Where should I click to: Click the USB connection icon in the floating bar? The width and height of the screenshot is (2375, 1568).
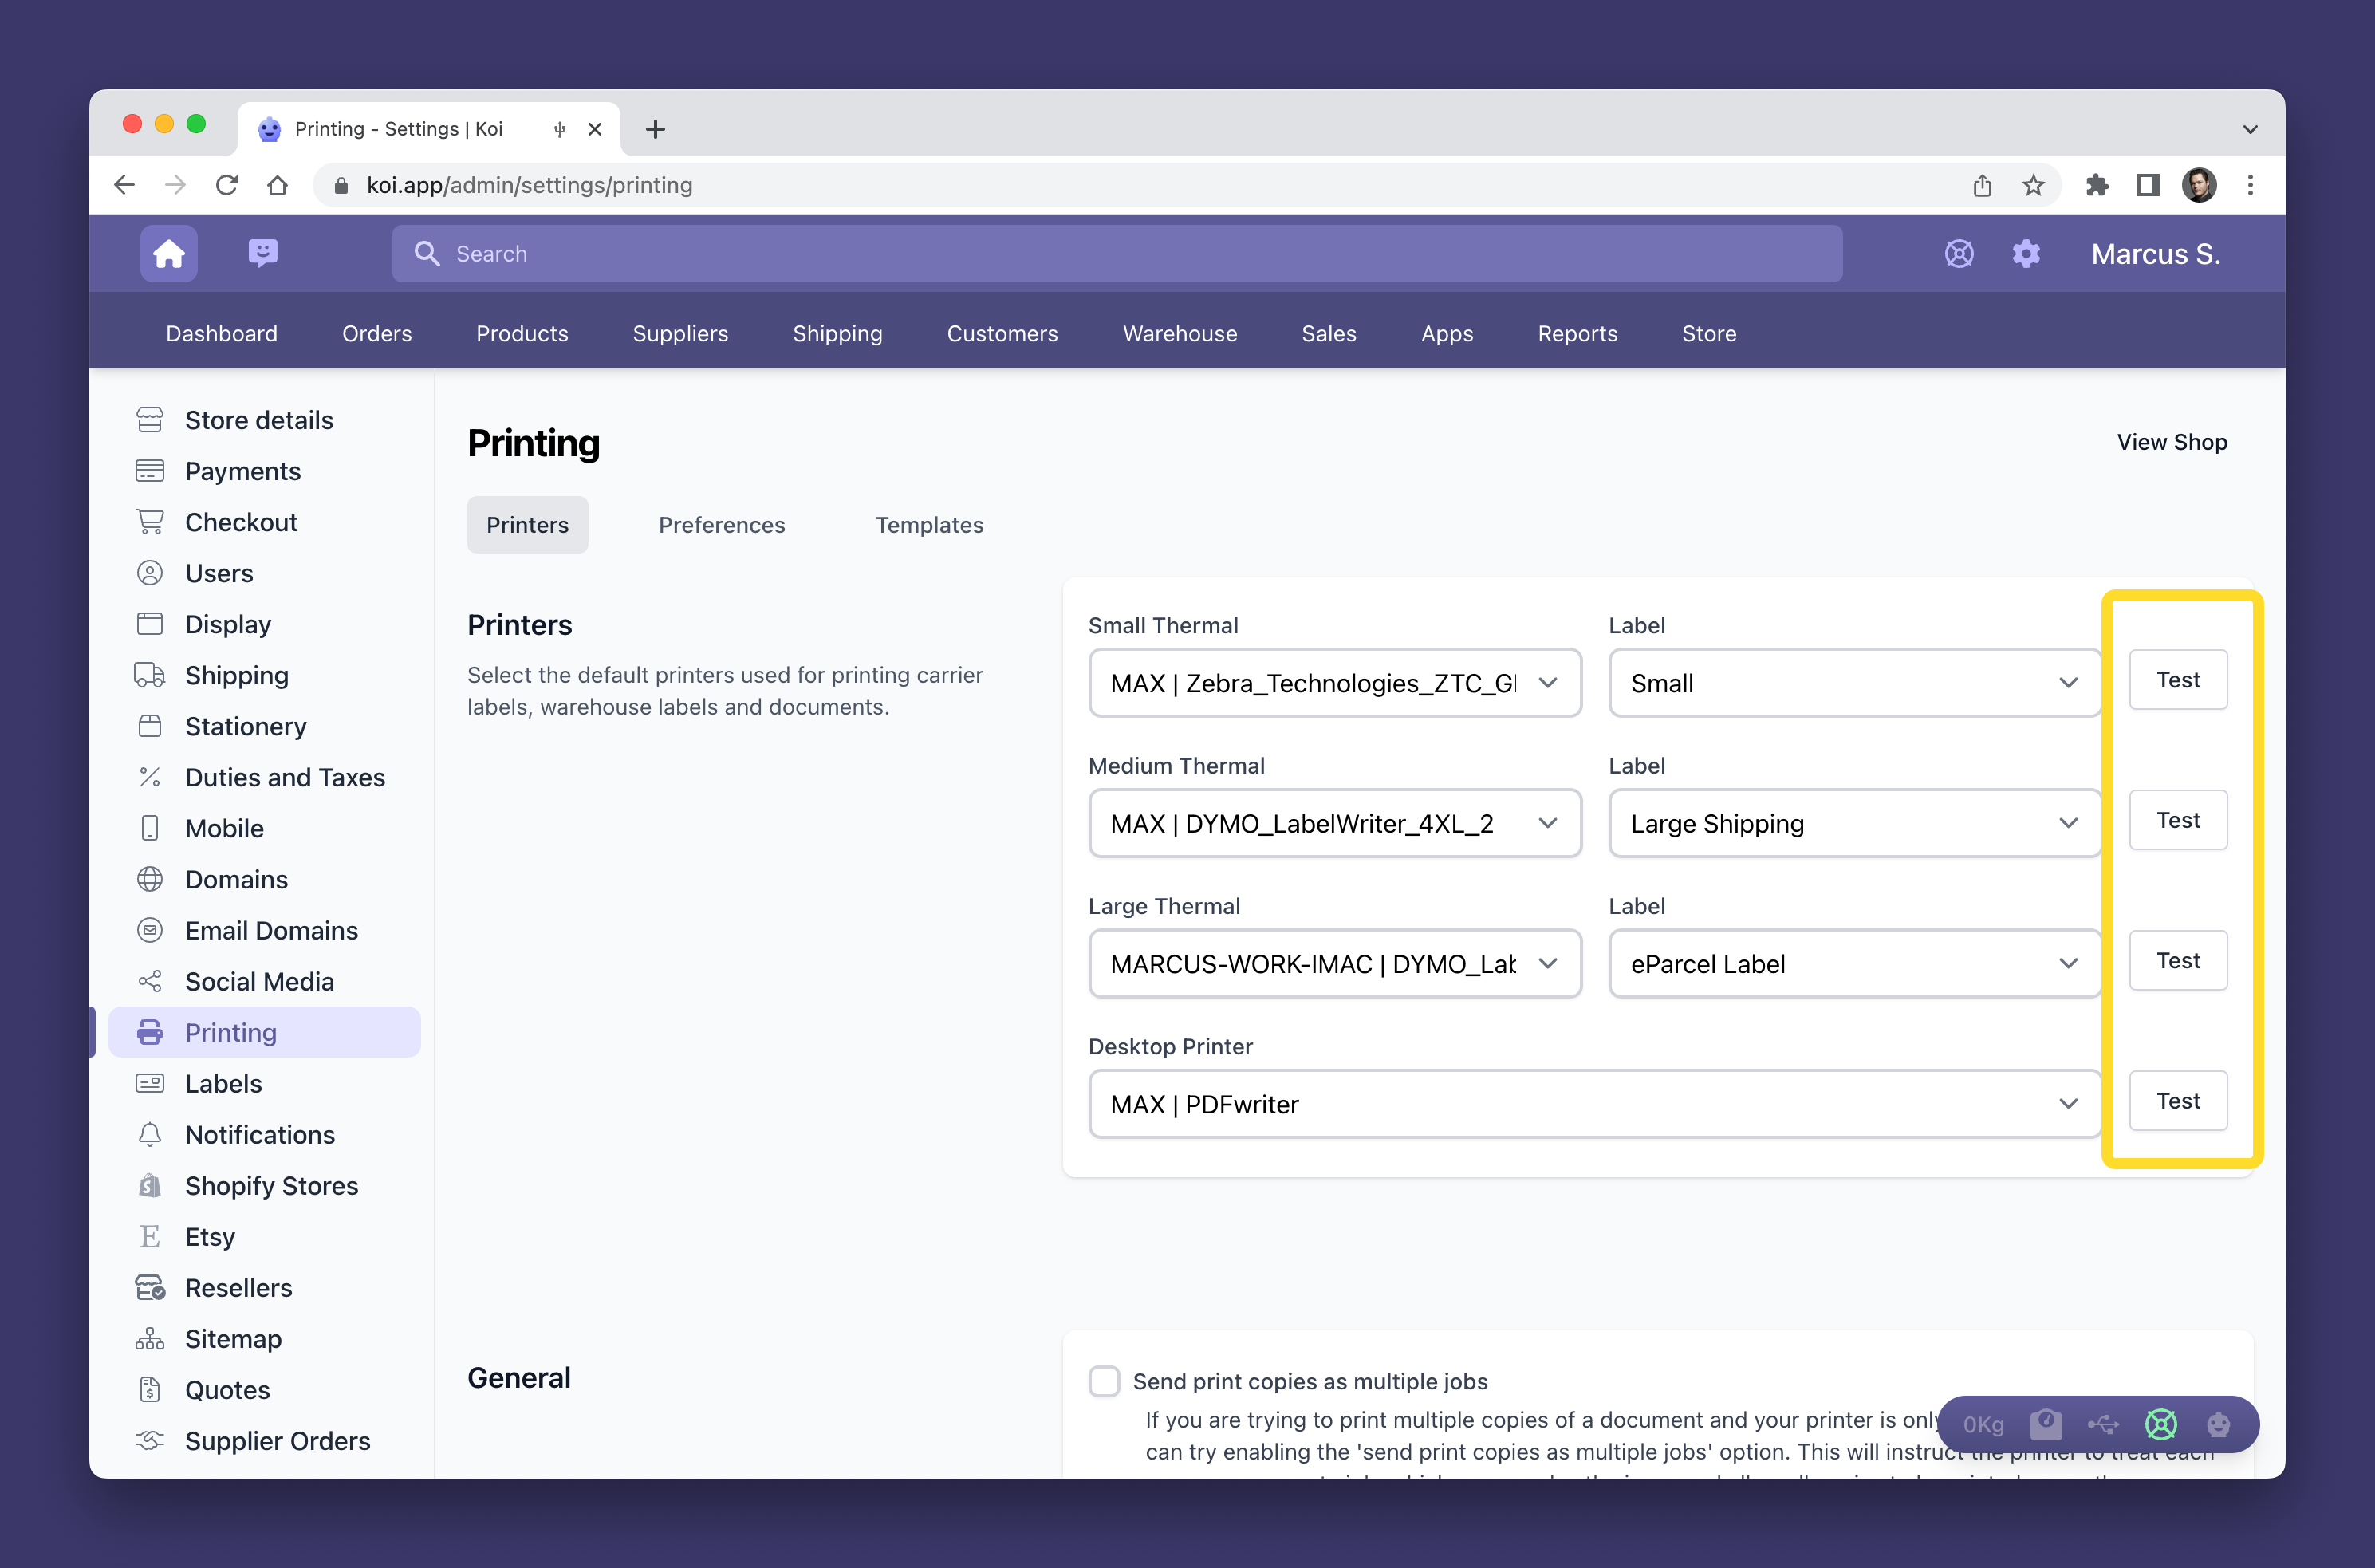2102,1424
